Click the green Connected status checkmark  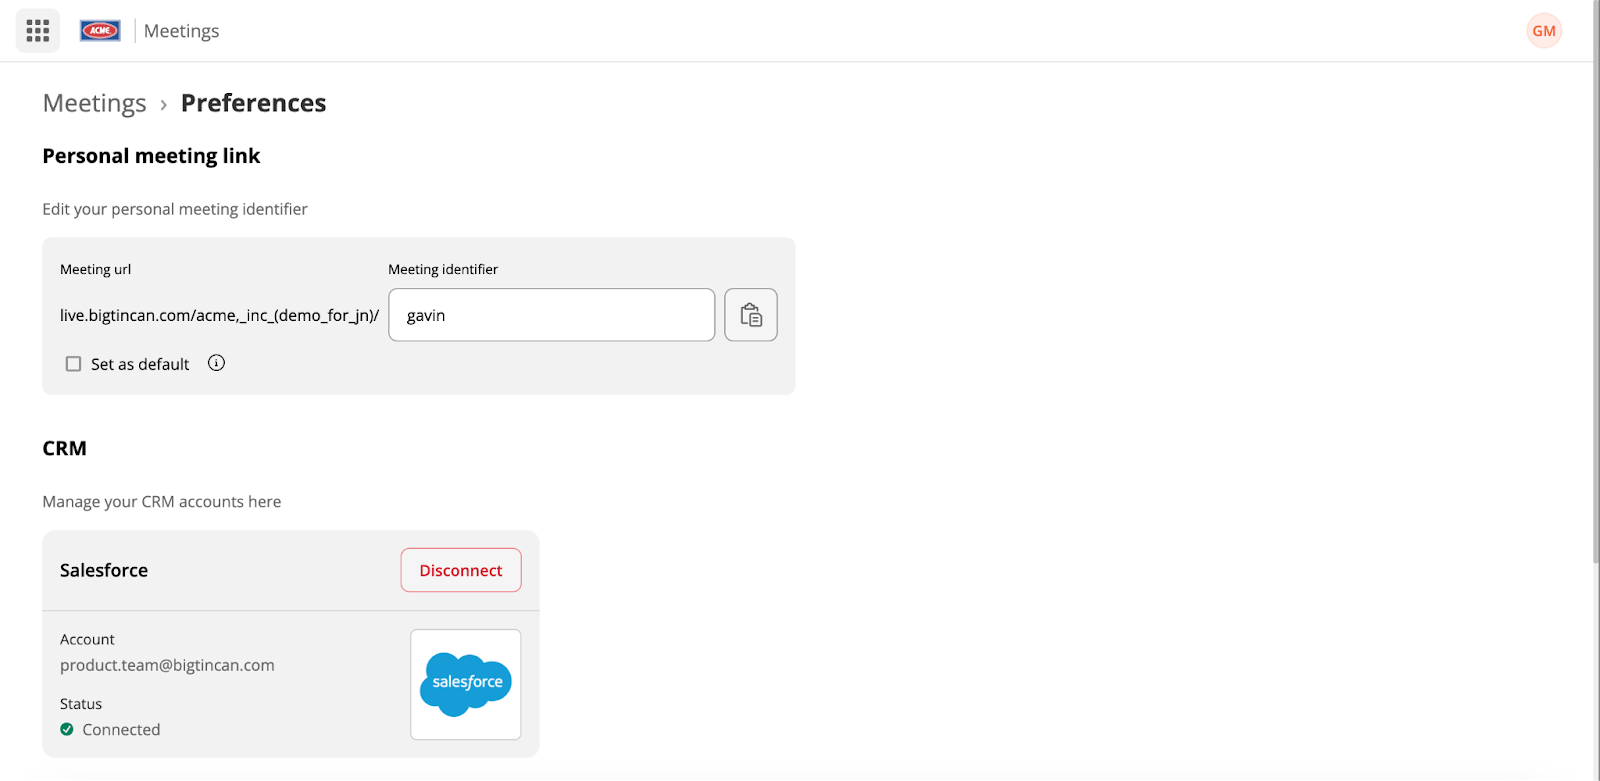tap(67, 729)
